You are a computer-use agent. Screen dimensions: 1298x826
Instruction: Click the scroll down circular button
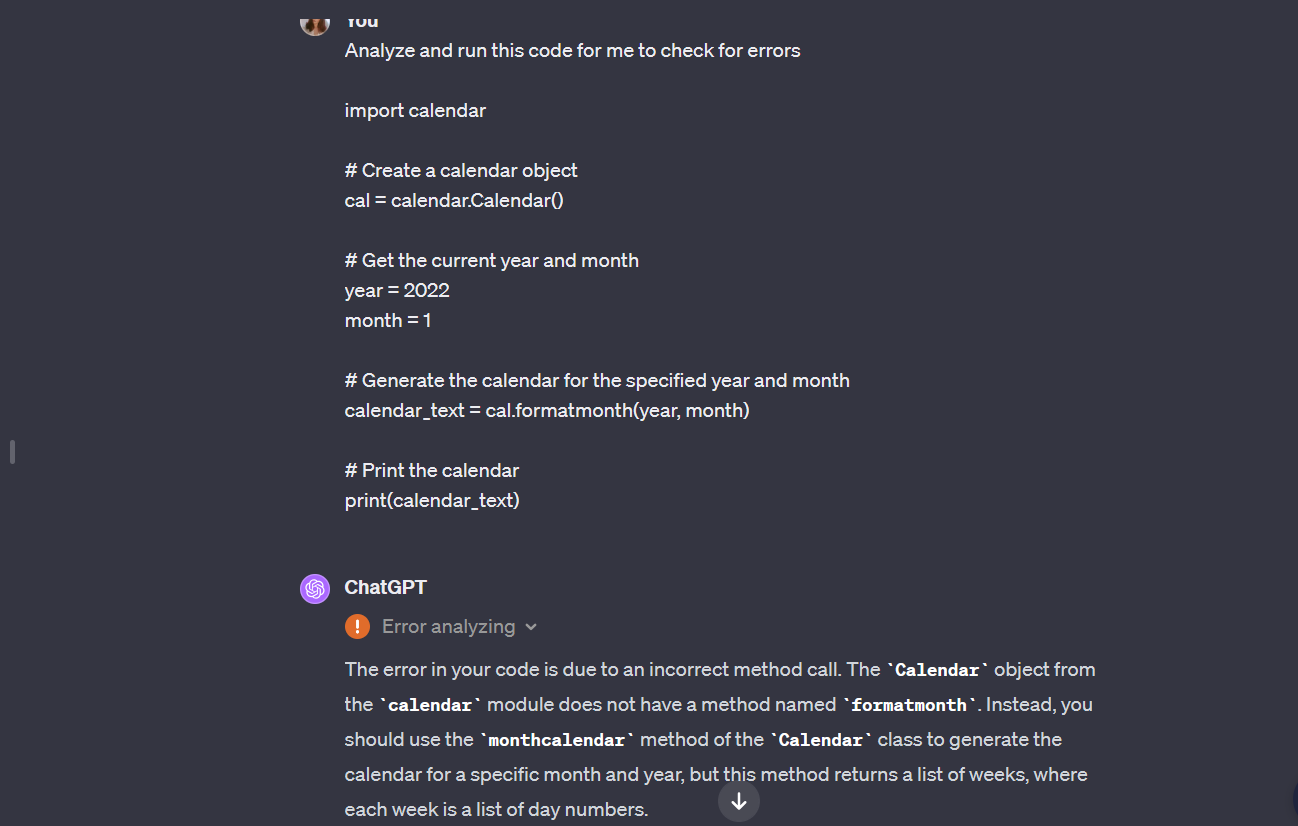click(738, 801)
